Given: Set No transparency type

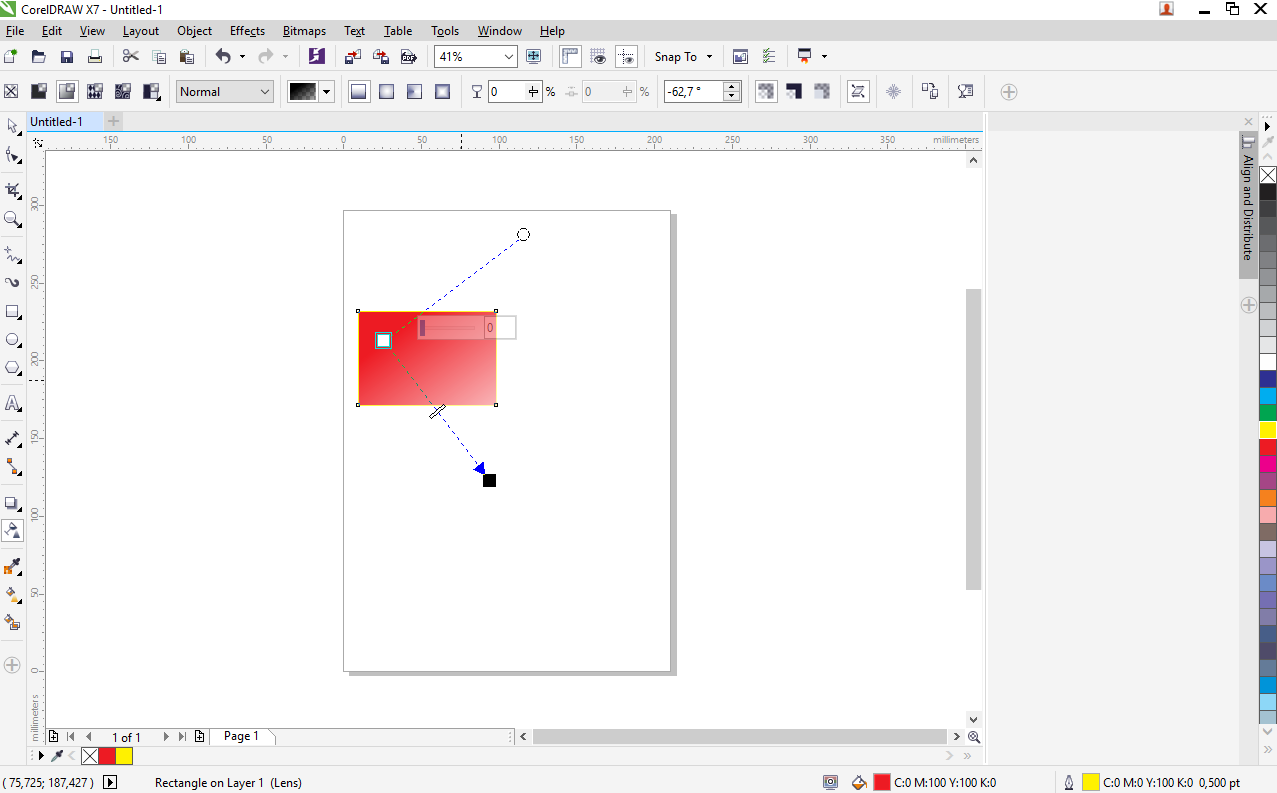Looking at the screenshot, I should 11,92.
